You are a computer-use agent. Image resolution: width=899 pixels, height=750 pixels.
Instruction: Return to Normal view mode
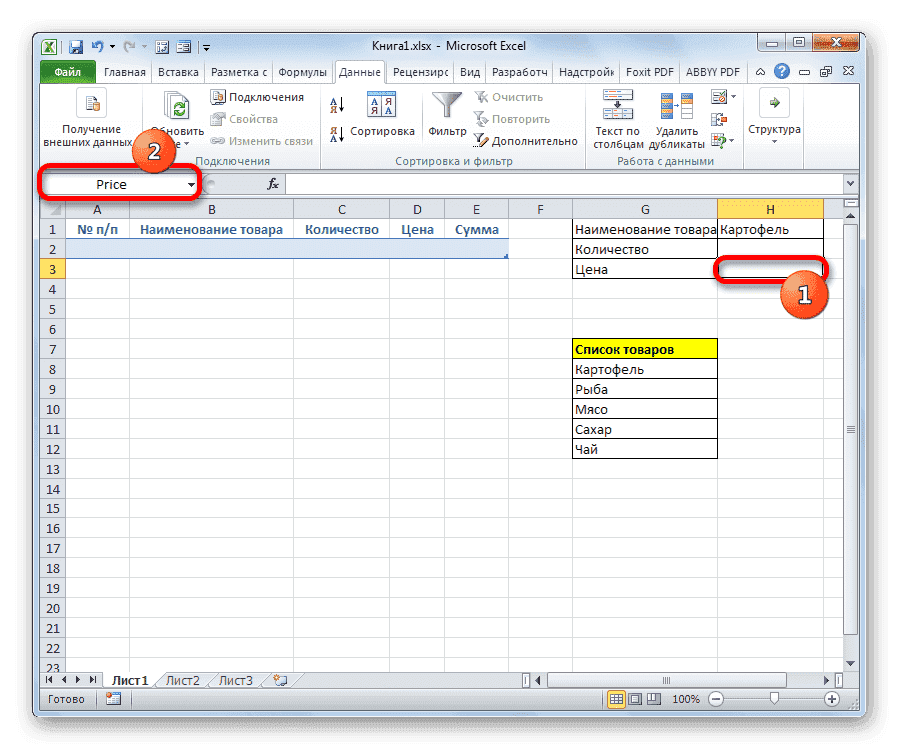pyautogui.click(x=616, y=698)
